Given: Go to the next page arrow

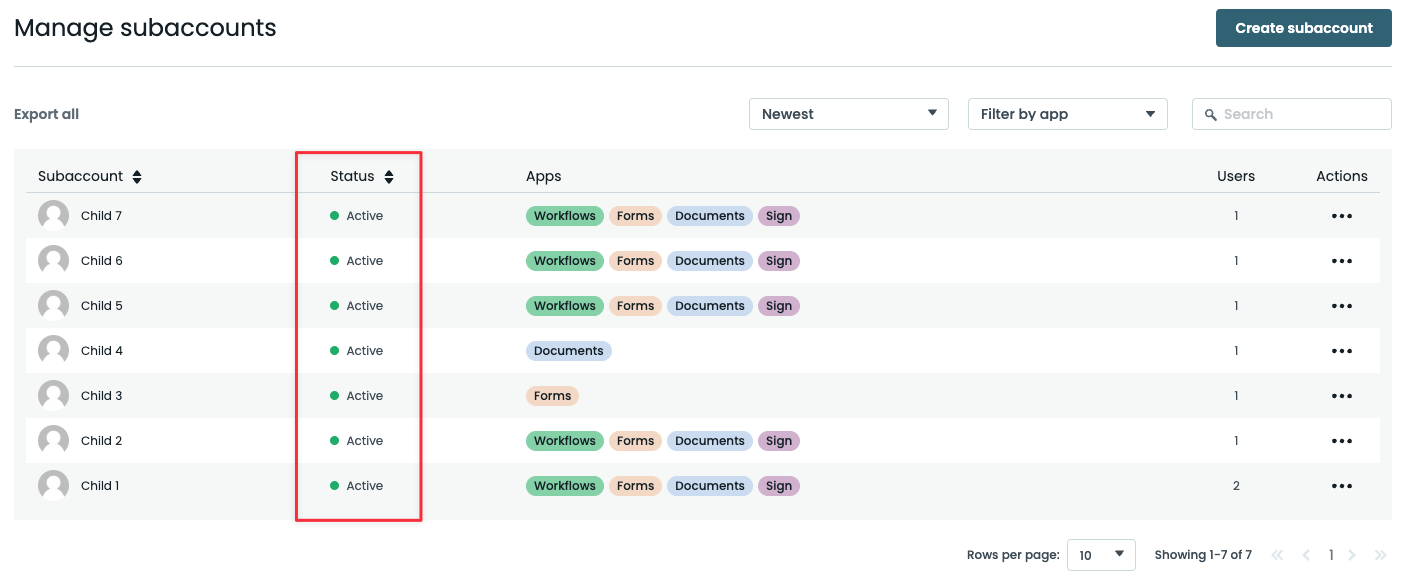Looking at the screenshot, I should click(1352, 555).
